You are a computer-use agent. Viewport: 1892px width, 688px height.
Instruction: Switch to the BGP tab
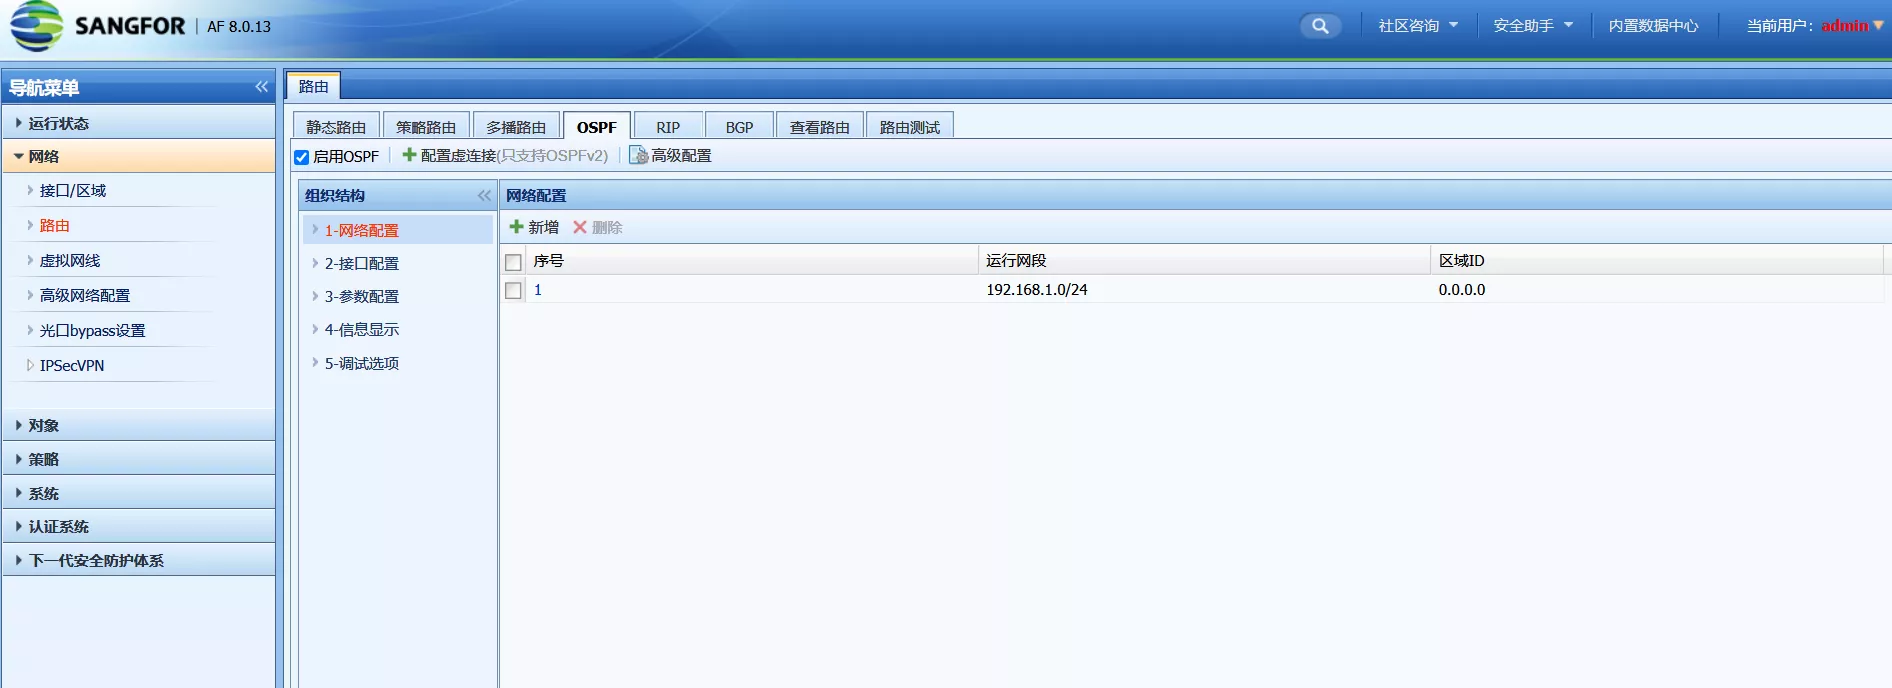tap(739, 127)
